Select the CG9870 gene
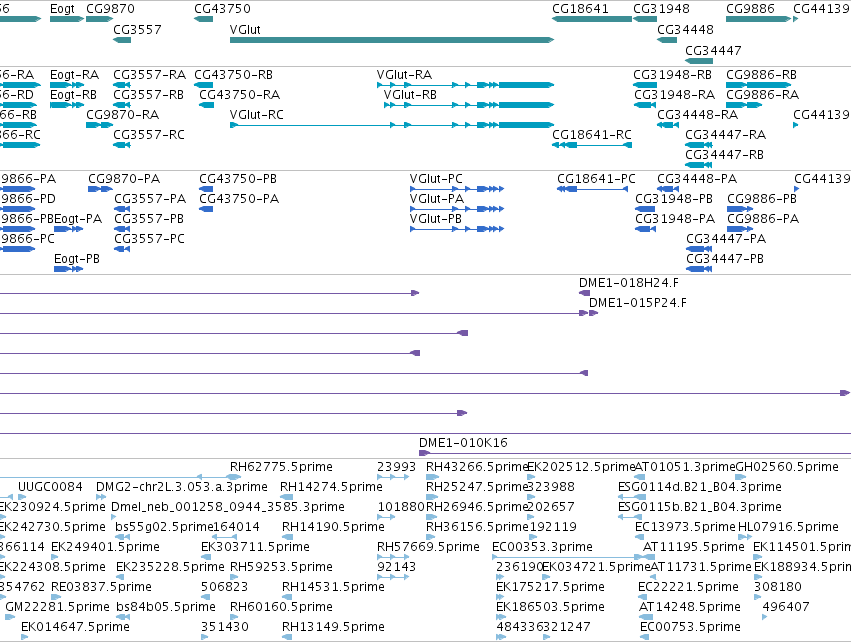The image size is (851, 642). pyautogui.click(x=99, y=19)
